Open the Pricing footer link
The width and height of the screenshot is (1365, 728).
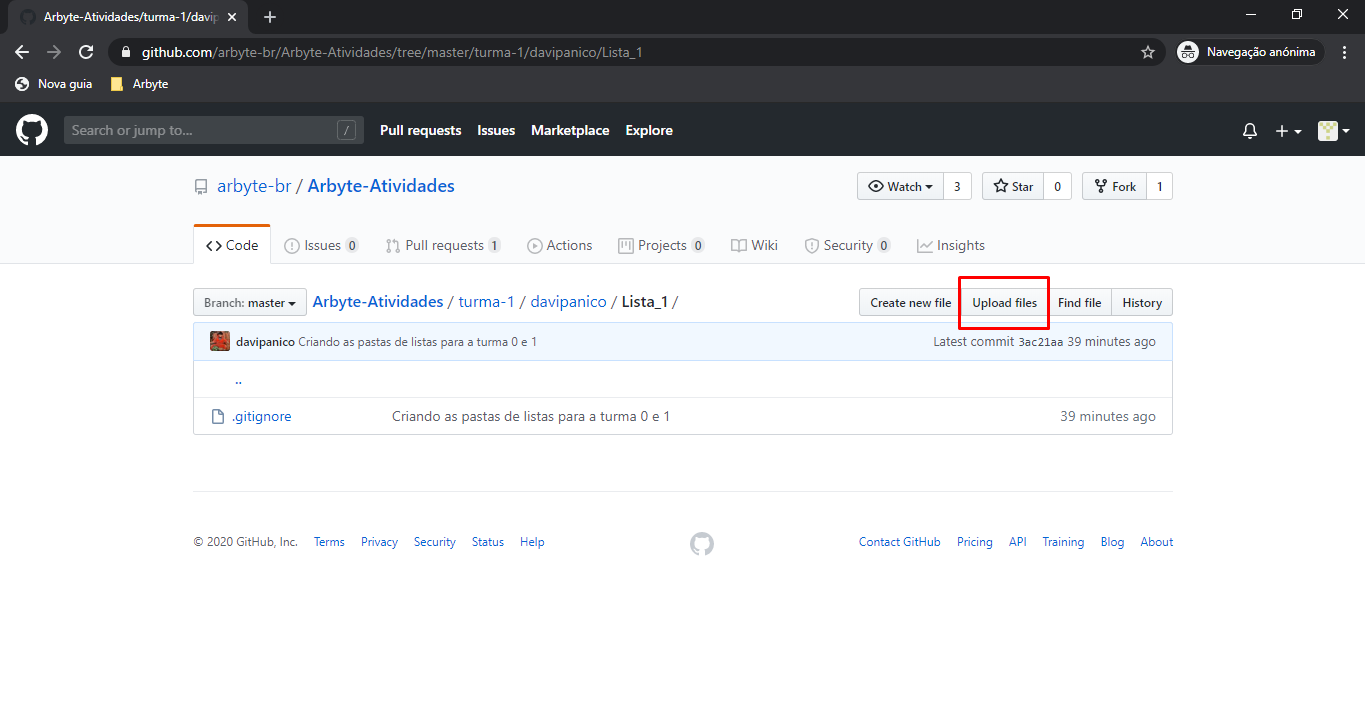[975, 542]
